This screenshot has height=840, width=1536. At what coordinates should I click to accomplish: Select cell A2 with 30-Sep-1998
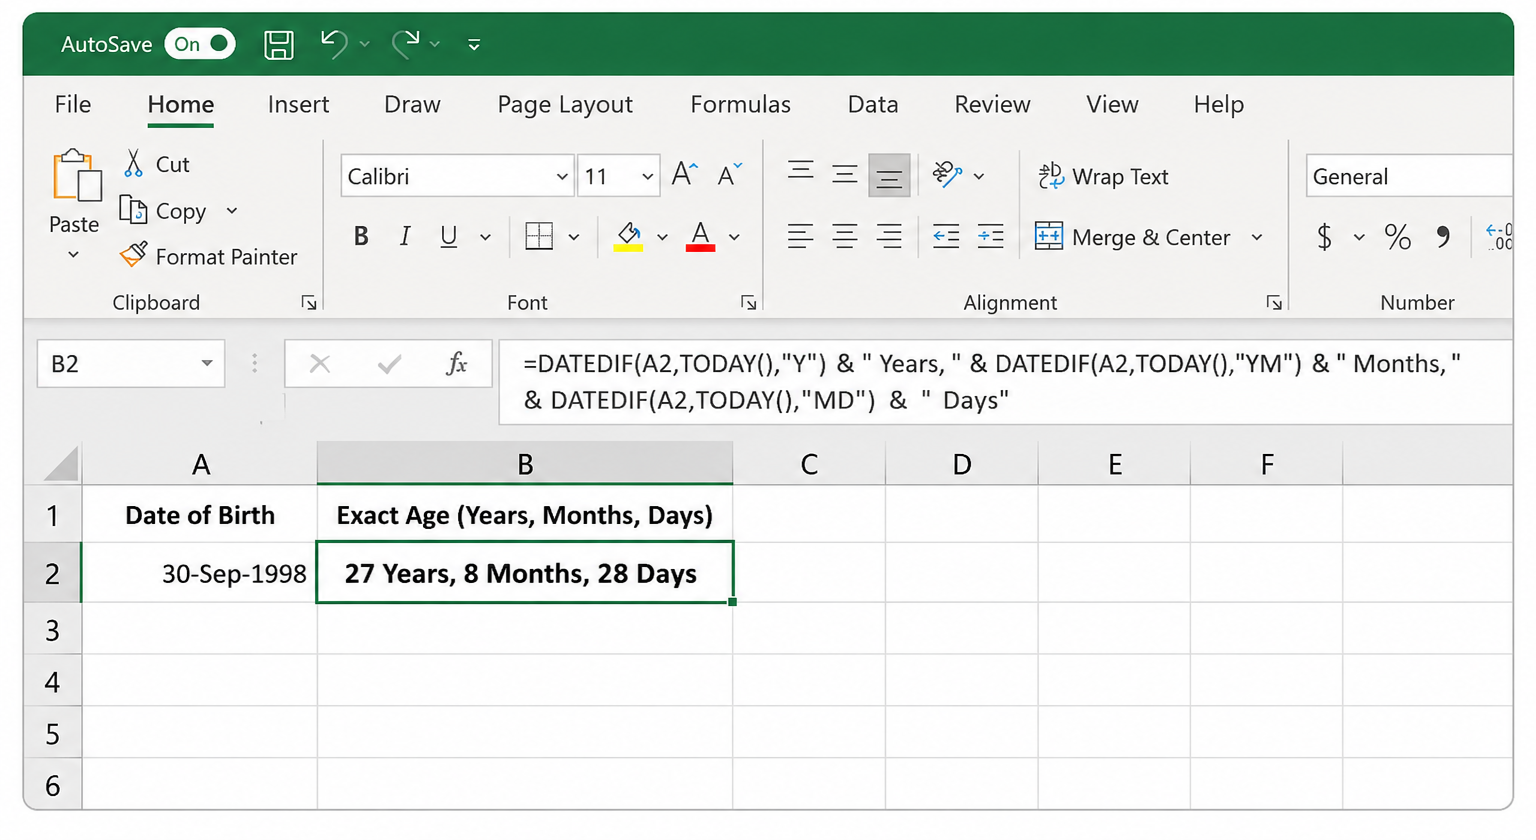click(x=199, y=573)
